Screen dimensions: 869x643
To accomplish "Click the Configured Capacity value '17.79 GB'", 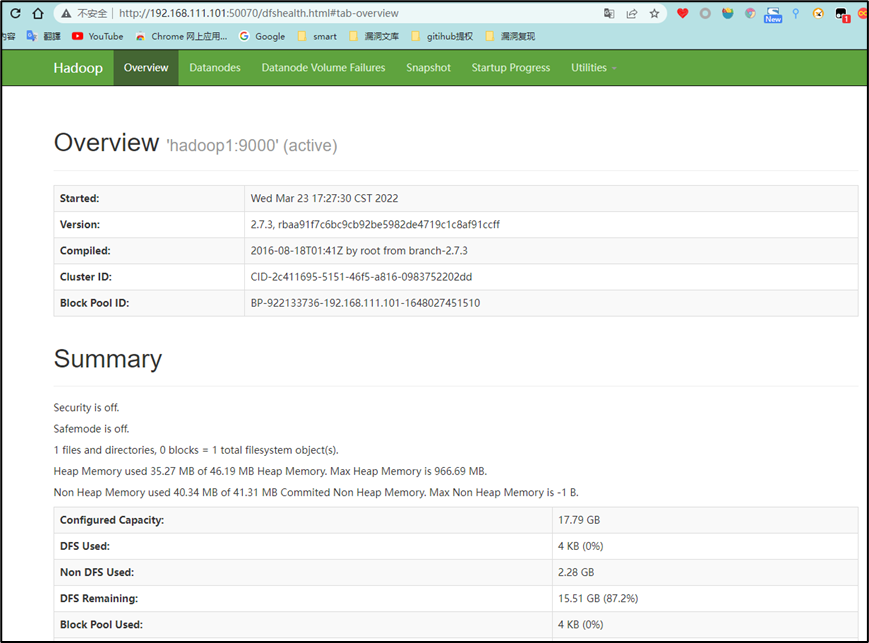I will click(579, 520).
